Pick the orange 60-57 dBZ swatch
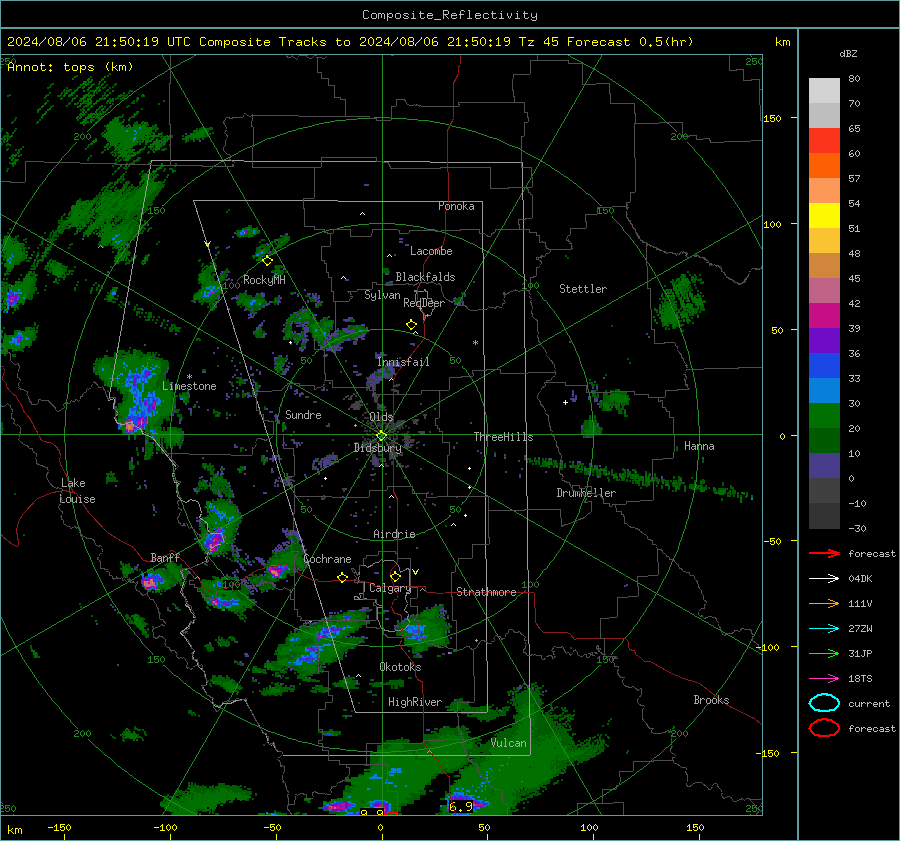This screenshot has height=841, width=900. (x=824, y=165)
